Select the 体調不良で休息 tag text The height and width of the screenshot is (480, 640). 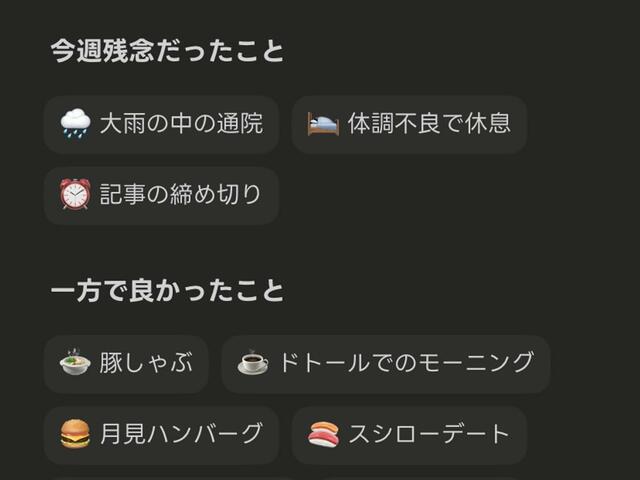pos(429,124)
